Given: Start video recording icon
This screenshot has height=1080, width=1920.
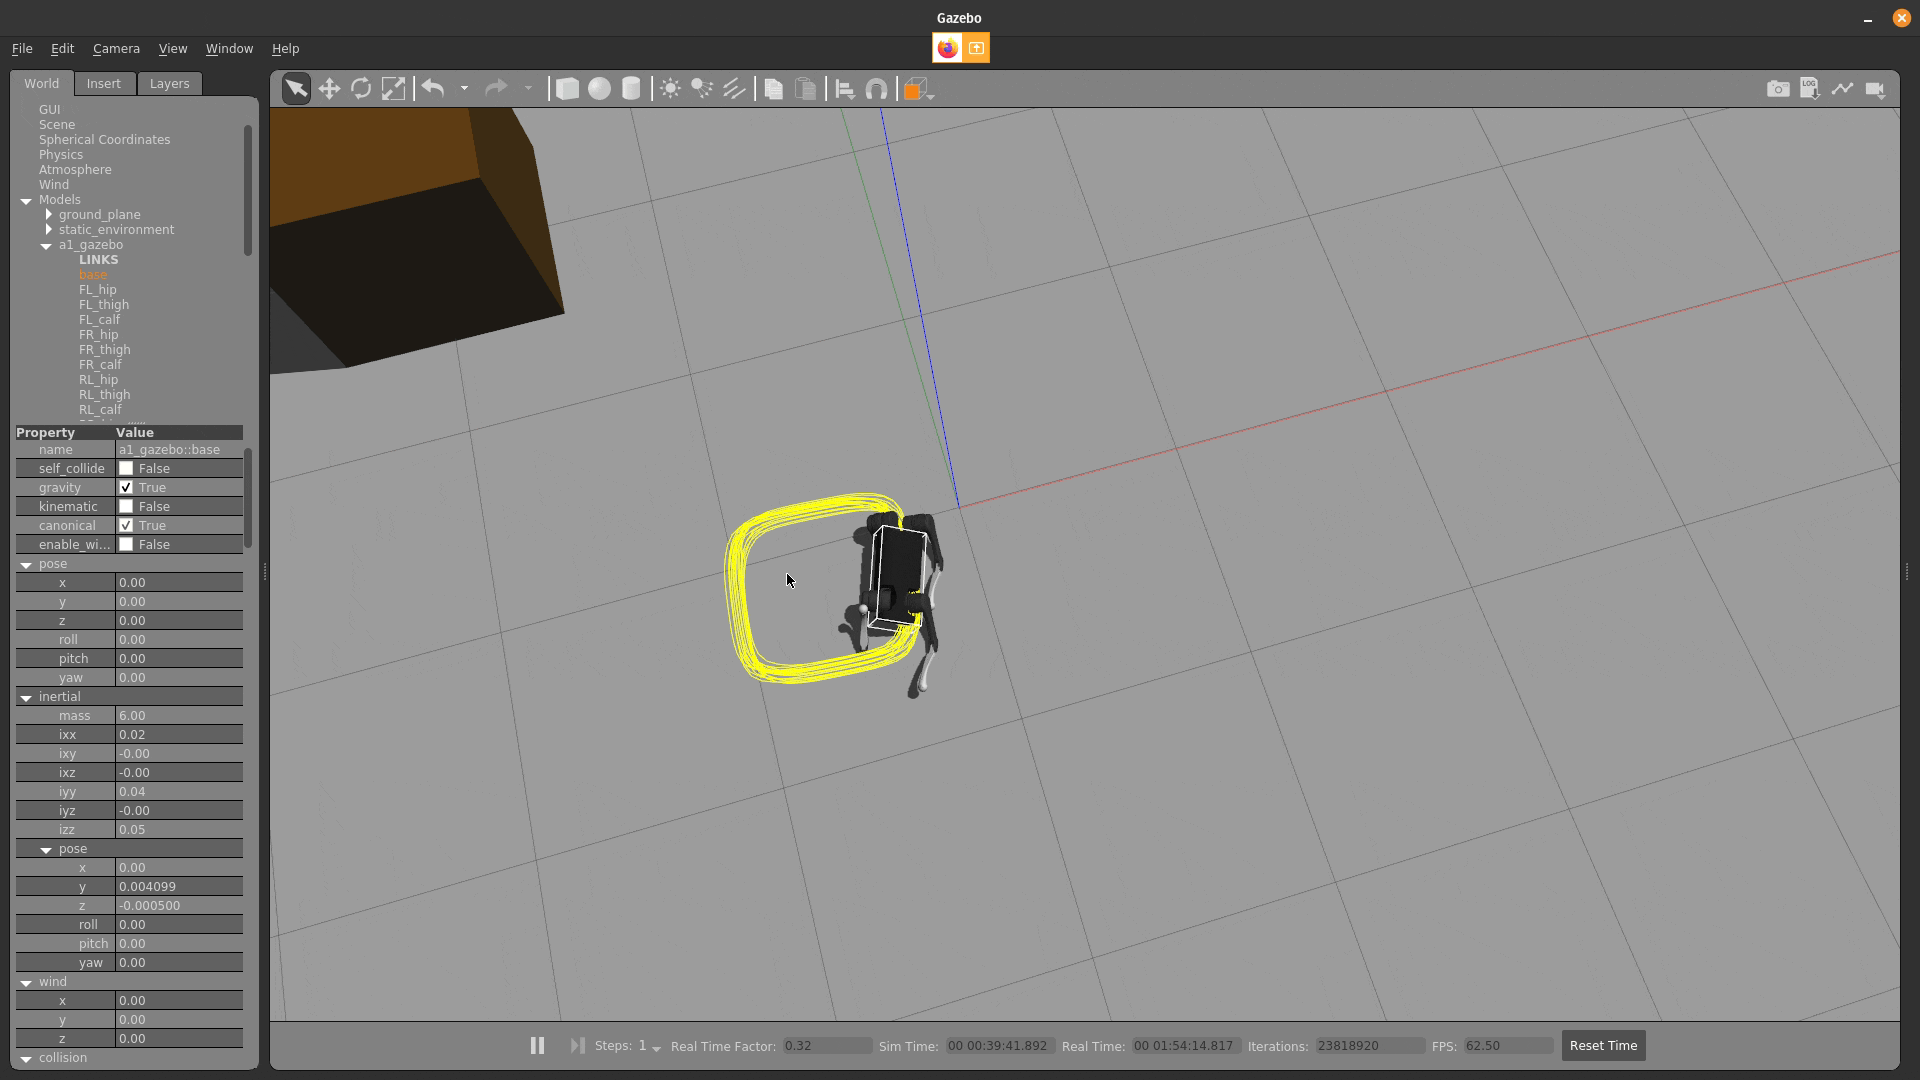Looking at the screenshot, I should click(x=1875, y=89).
